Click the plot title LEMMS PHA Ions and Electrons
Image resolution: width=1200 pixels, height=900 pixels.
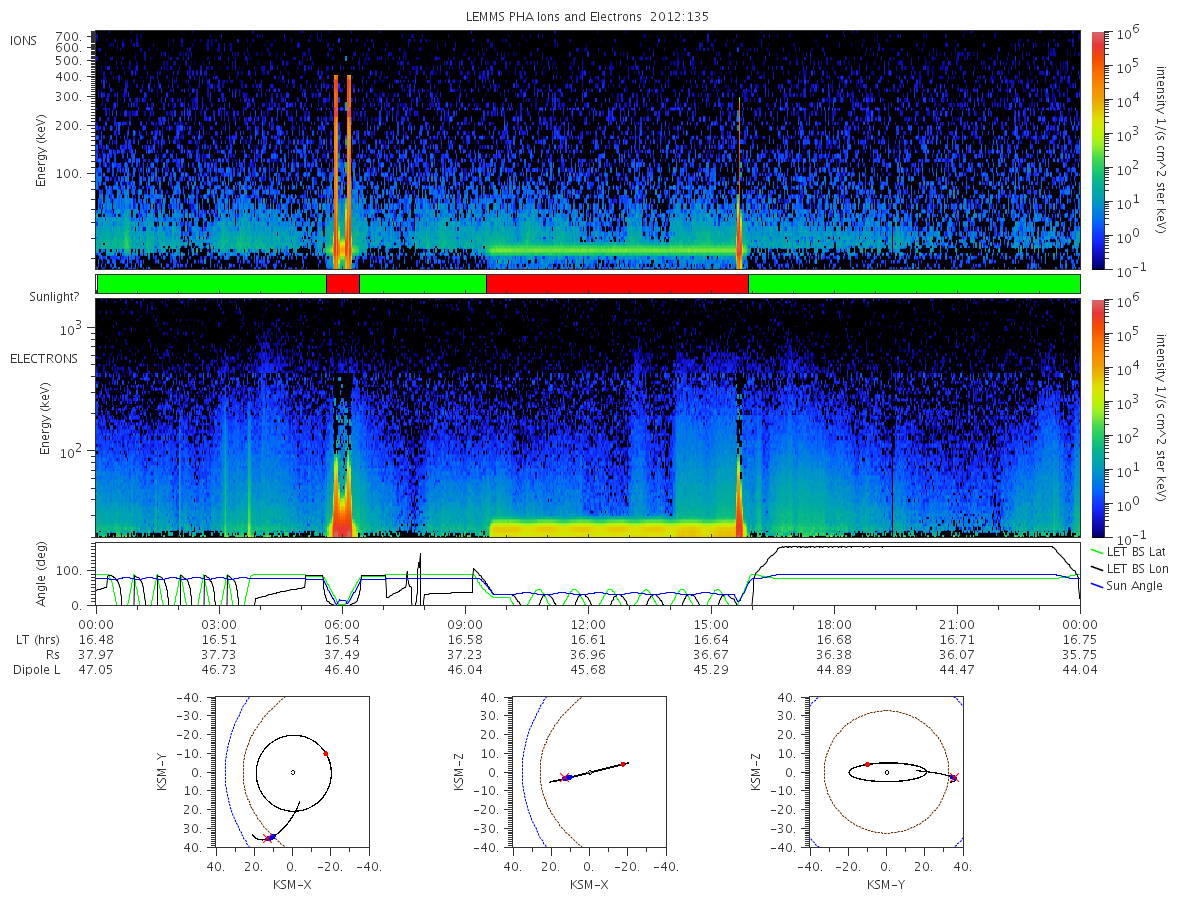(587, 17)
